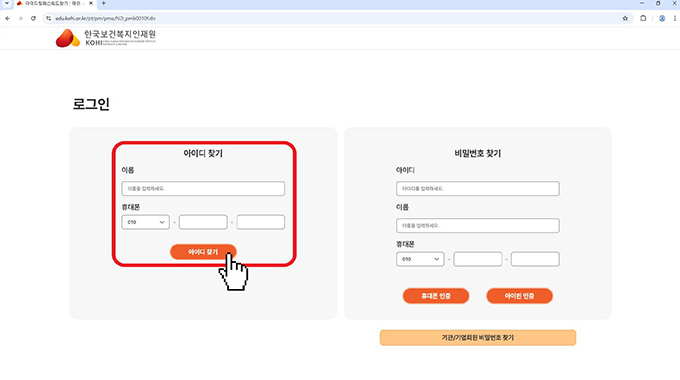Click the 로그인 page heading

point(91,104)
